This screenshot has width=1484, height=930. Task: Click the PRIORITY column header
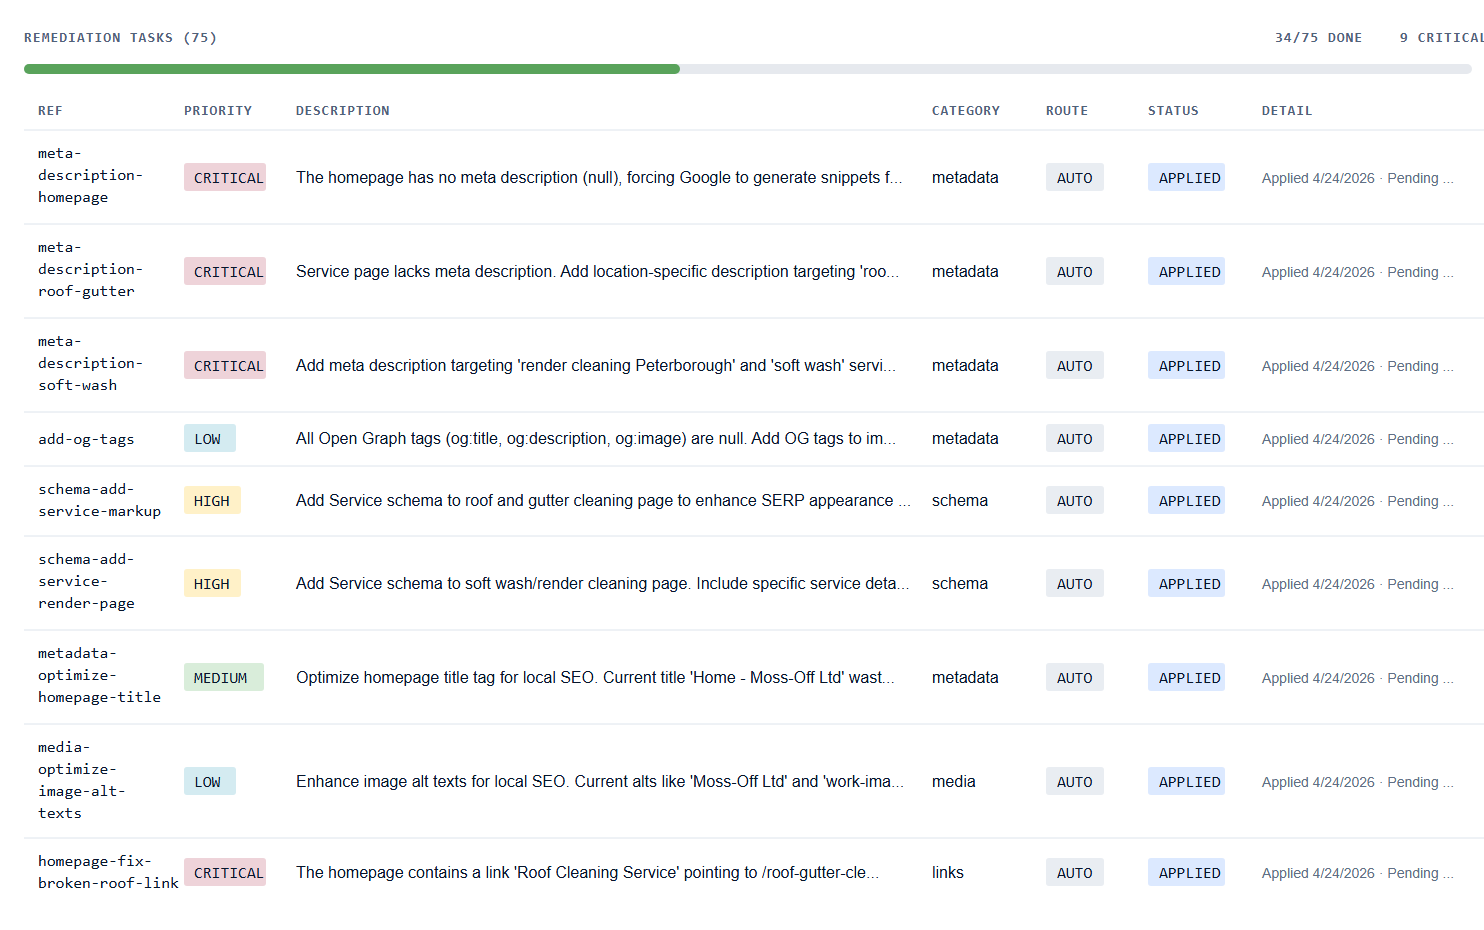(218, 111)
